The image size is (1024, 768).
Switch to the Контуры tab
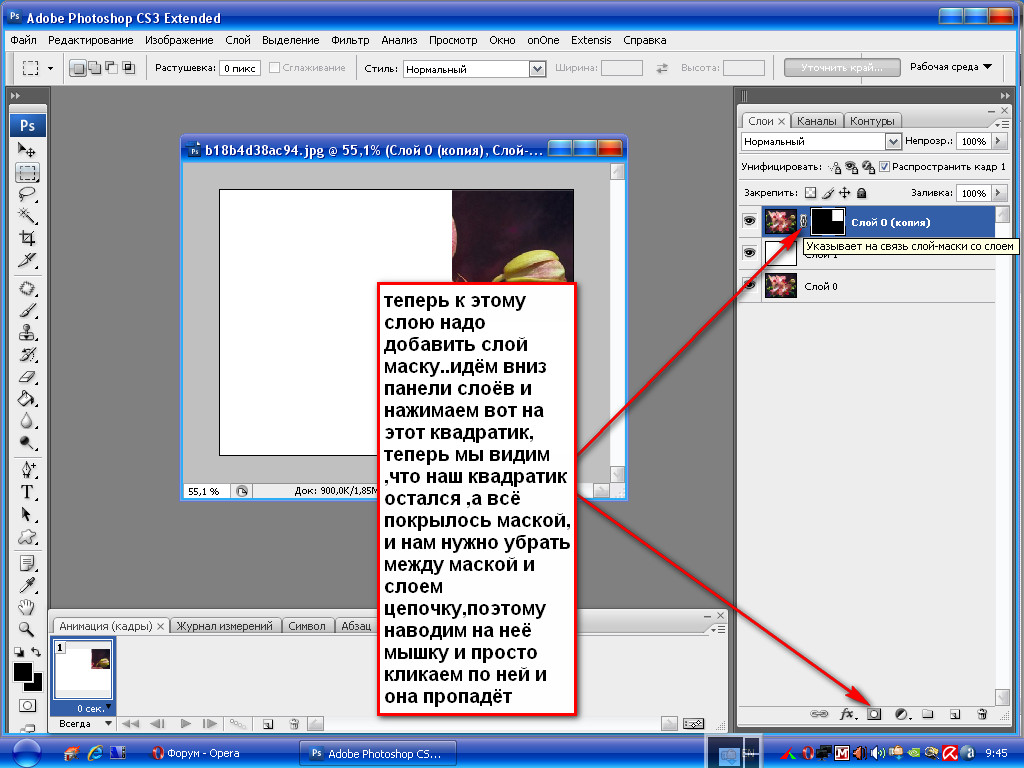872,121
